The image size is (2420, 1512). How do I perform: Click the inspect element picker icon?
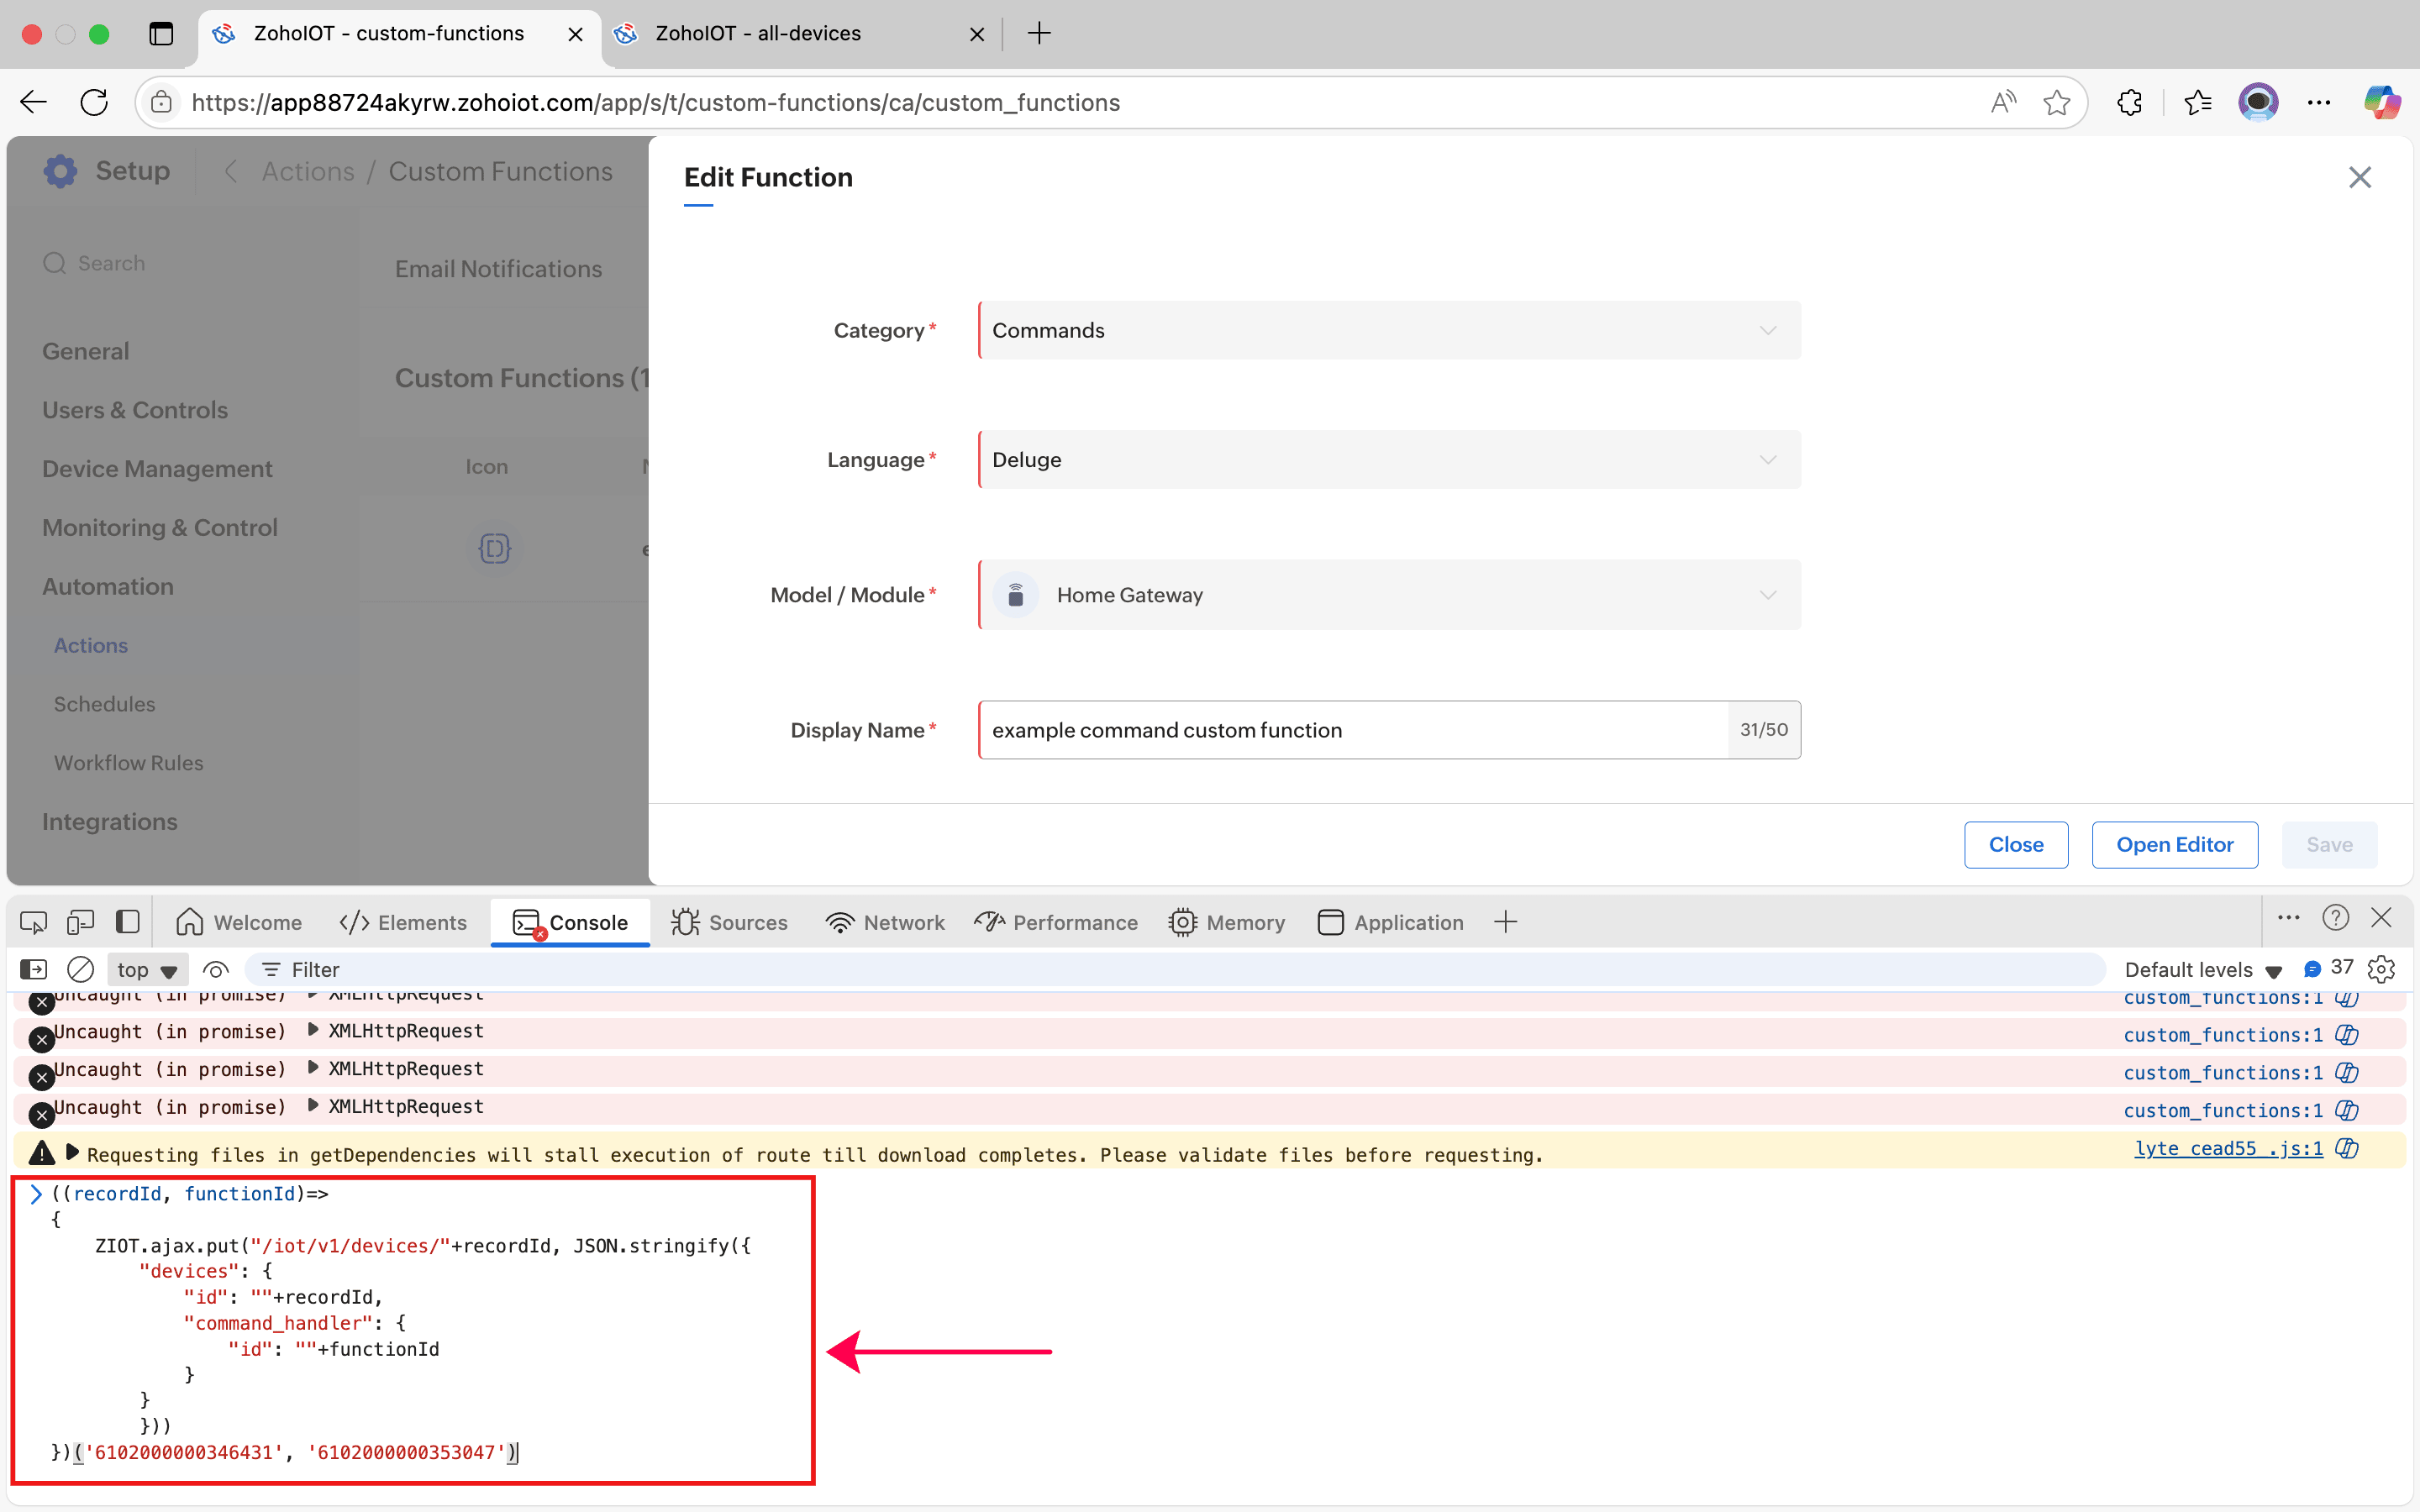click(x=33, y=922)
